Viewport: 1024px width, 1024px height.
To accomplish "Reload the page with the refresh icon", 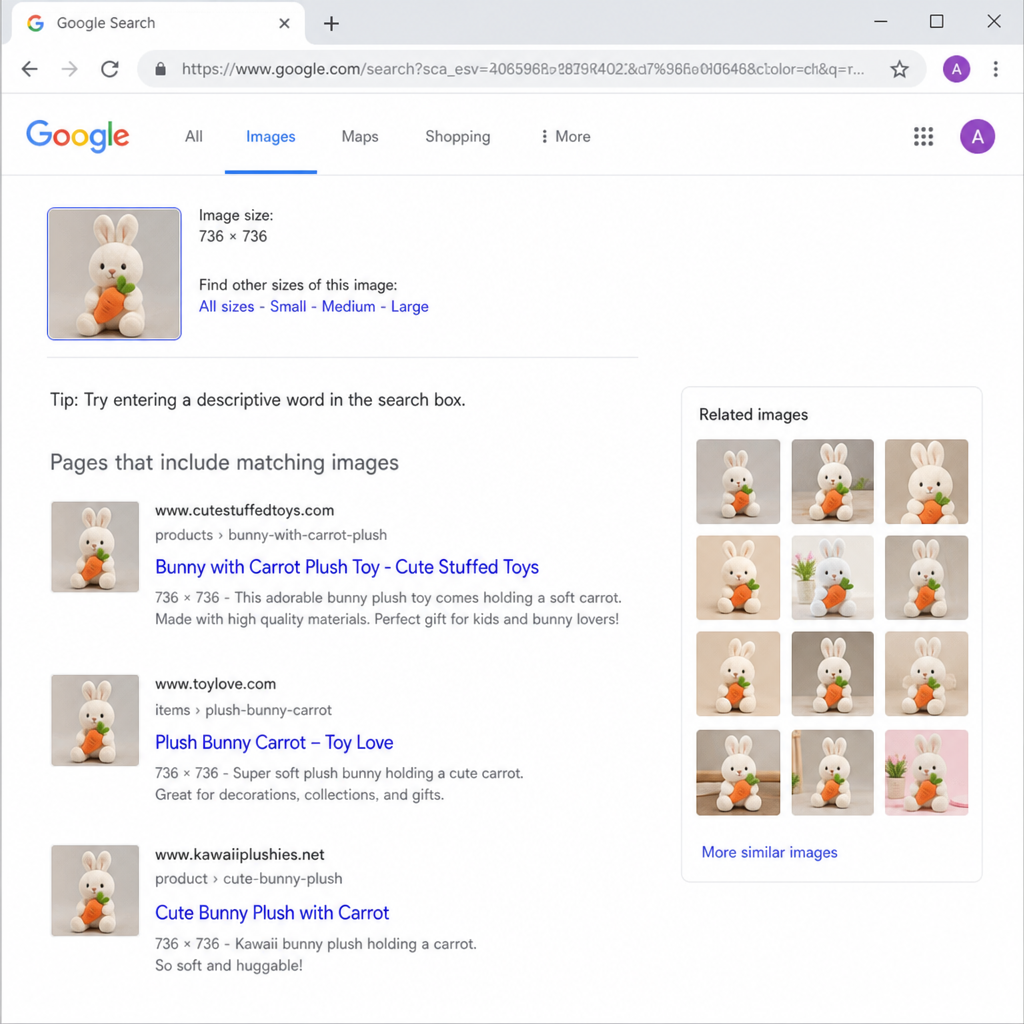I will point(110,69).
